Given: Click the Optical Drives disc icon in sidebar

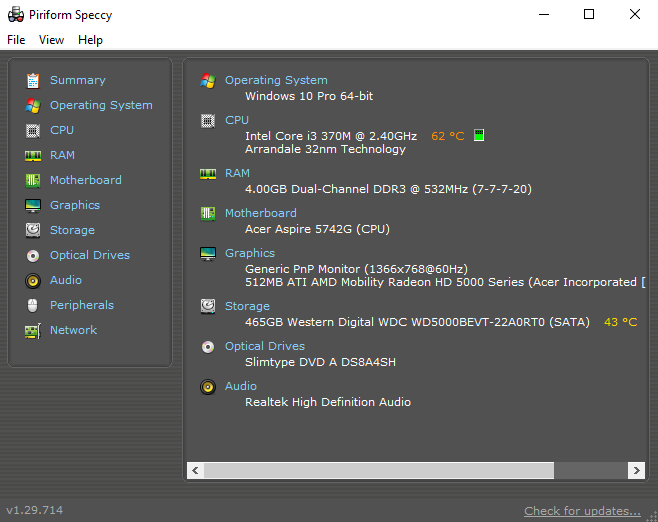Looking at the screenshot, I should [33, 256].
